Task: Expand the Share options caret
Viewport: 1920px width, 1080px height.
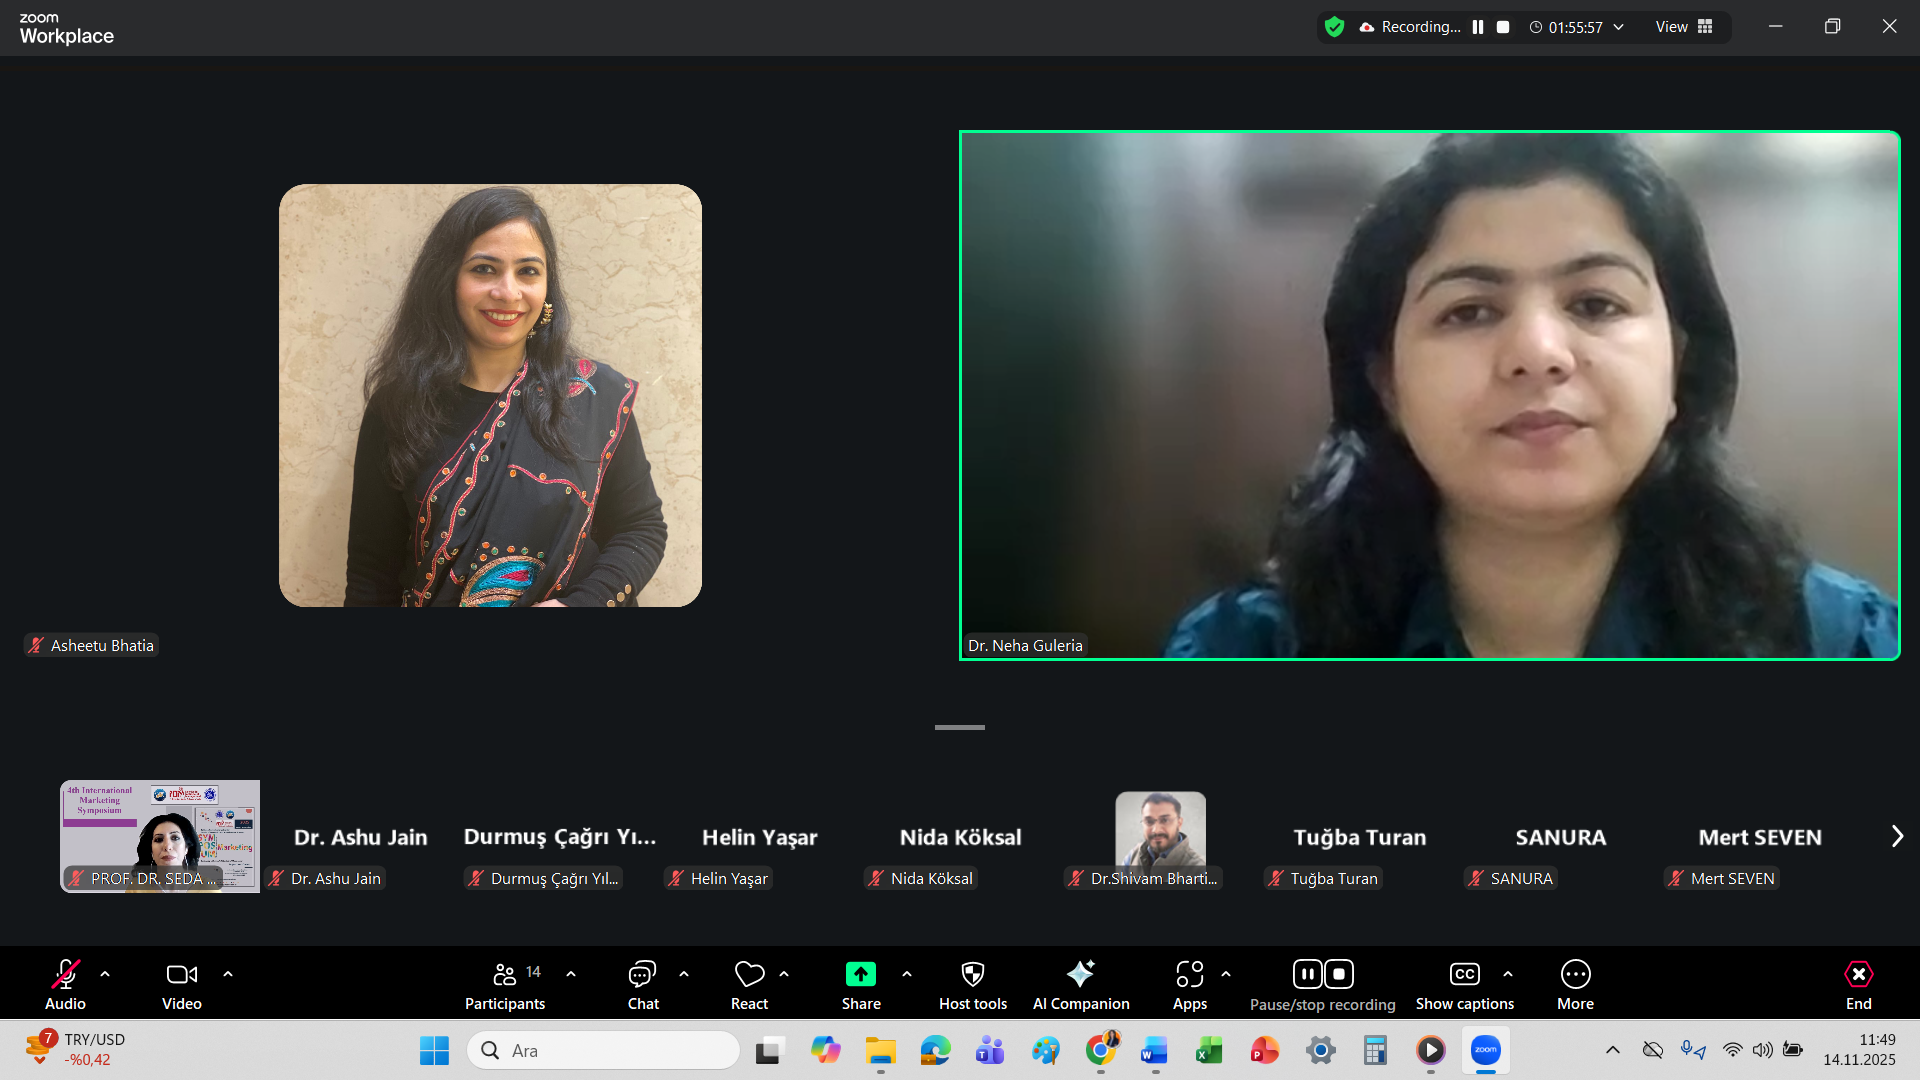Action: click(907, 973)
